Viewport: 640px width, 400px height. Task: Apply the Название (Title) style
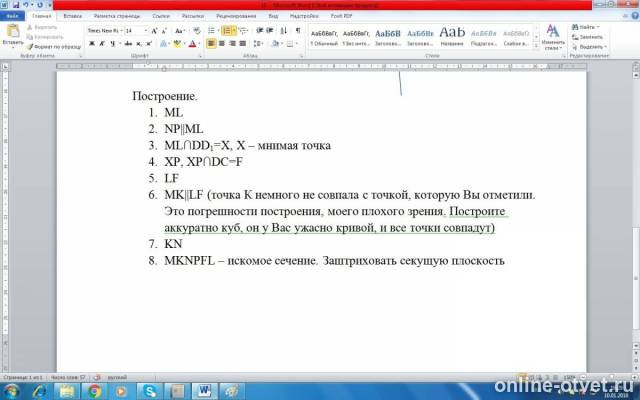[452, 37]
